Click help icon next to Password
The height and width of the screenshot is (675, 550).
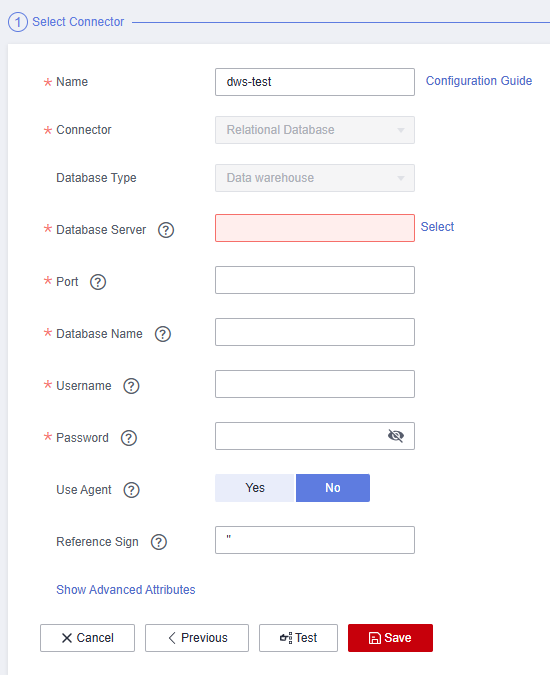[x=129, y=438]
